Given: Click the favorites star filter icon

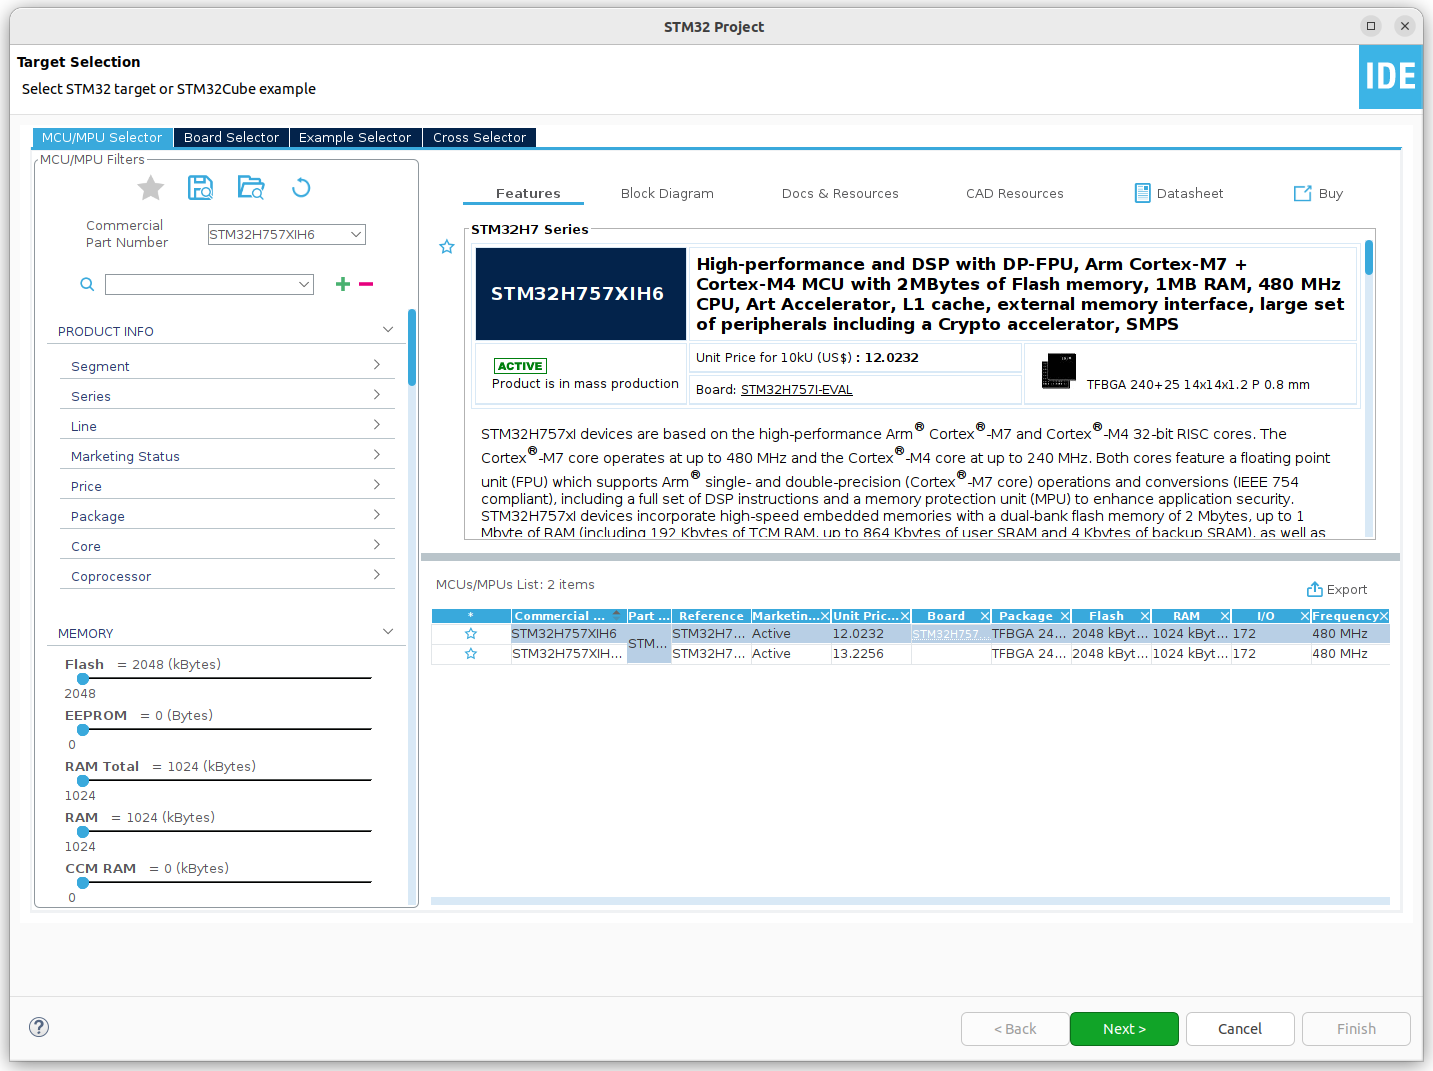Looking at the screenshot, I should (151, 188).
